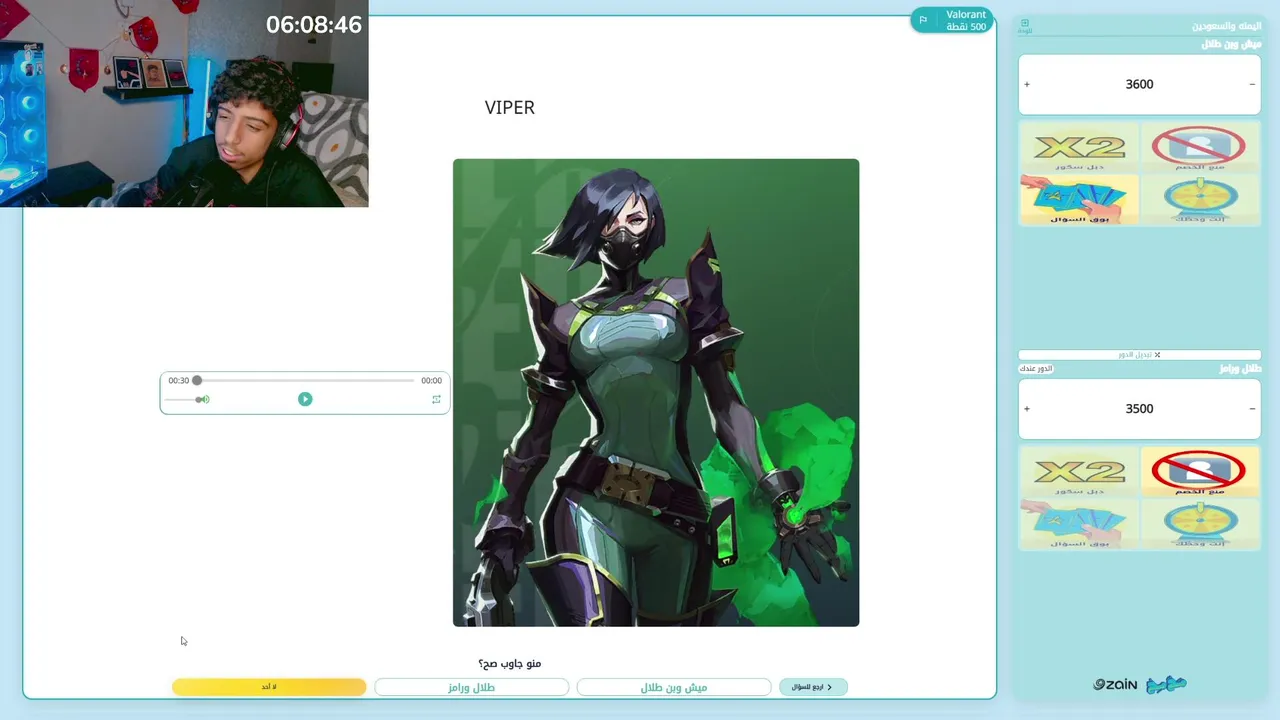Click the game title at sidebar top
The width and height of the screenshot is (1280, 720).
[x=1226, y=26]
